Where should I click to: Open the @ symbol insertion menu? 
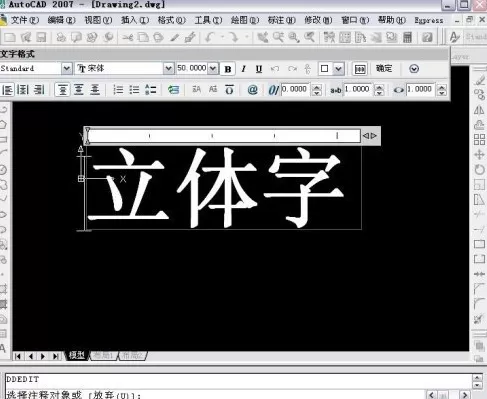(x=252, y=89)
